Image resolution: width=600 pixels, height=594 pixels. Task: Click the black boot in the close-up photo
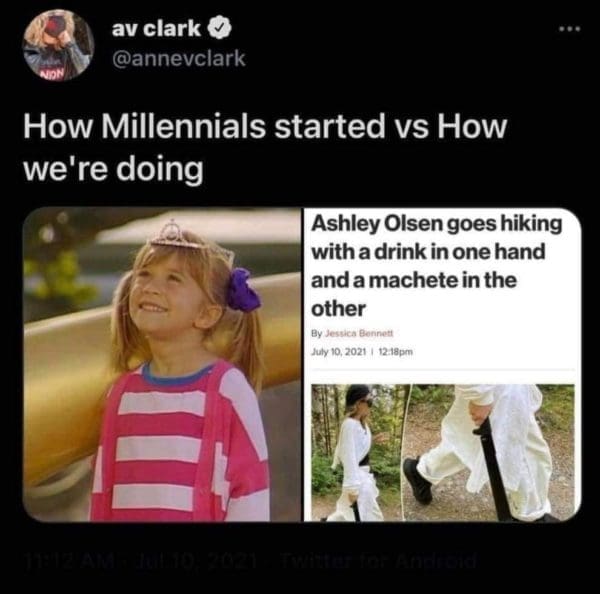417,480
